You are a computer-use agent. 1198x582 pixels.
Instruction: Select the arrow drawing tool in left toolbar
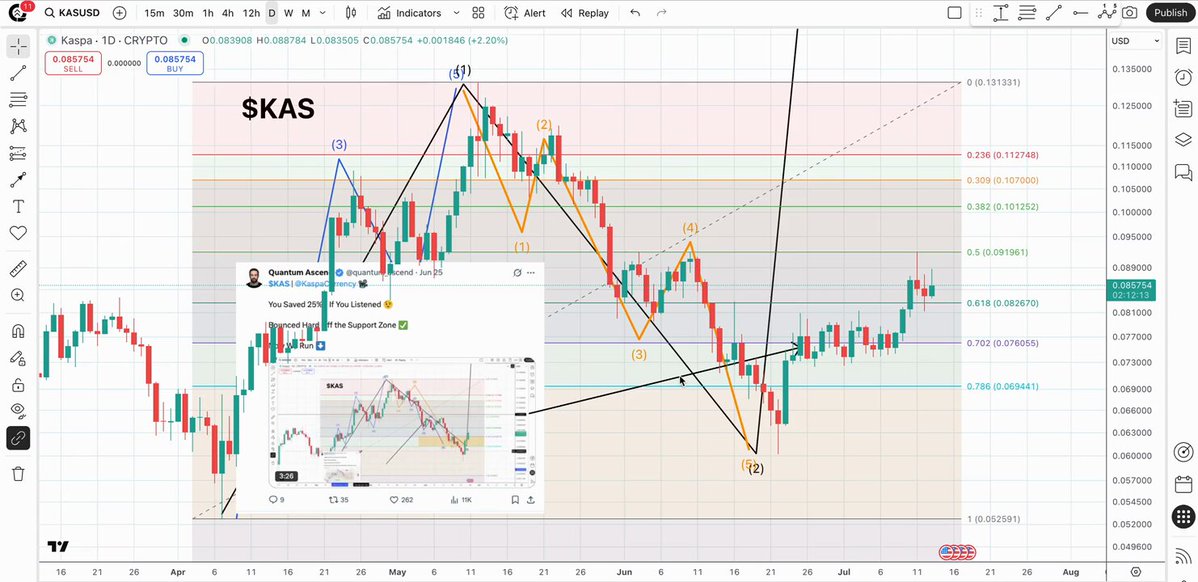pyautogui.click(x=18, y=179)
